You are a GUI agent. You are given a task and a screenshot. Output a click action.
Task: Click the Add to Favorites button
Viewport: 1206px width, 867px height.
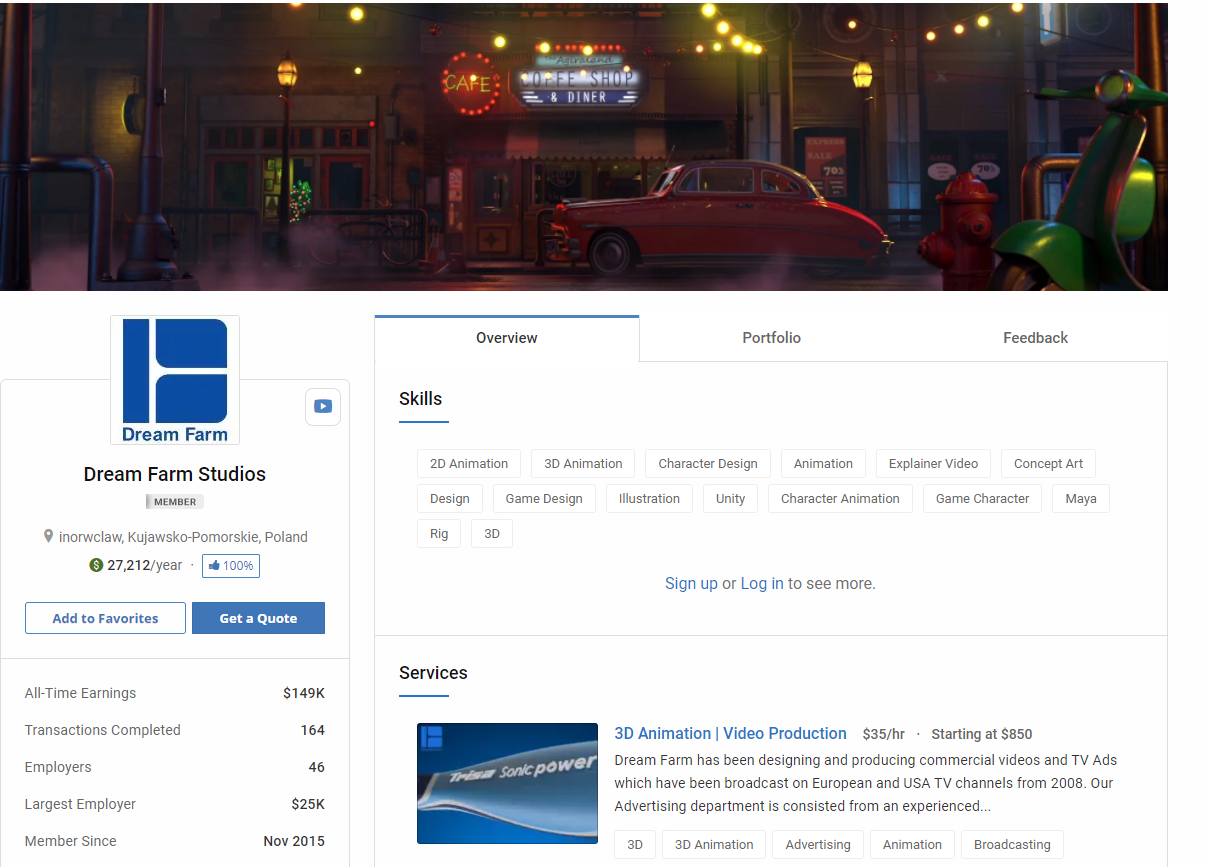coord(105,617)
